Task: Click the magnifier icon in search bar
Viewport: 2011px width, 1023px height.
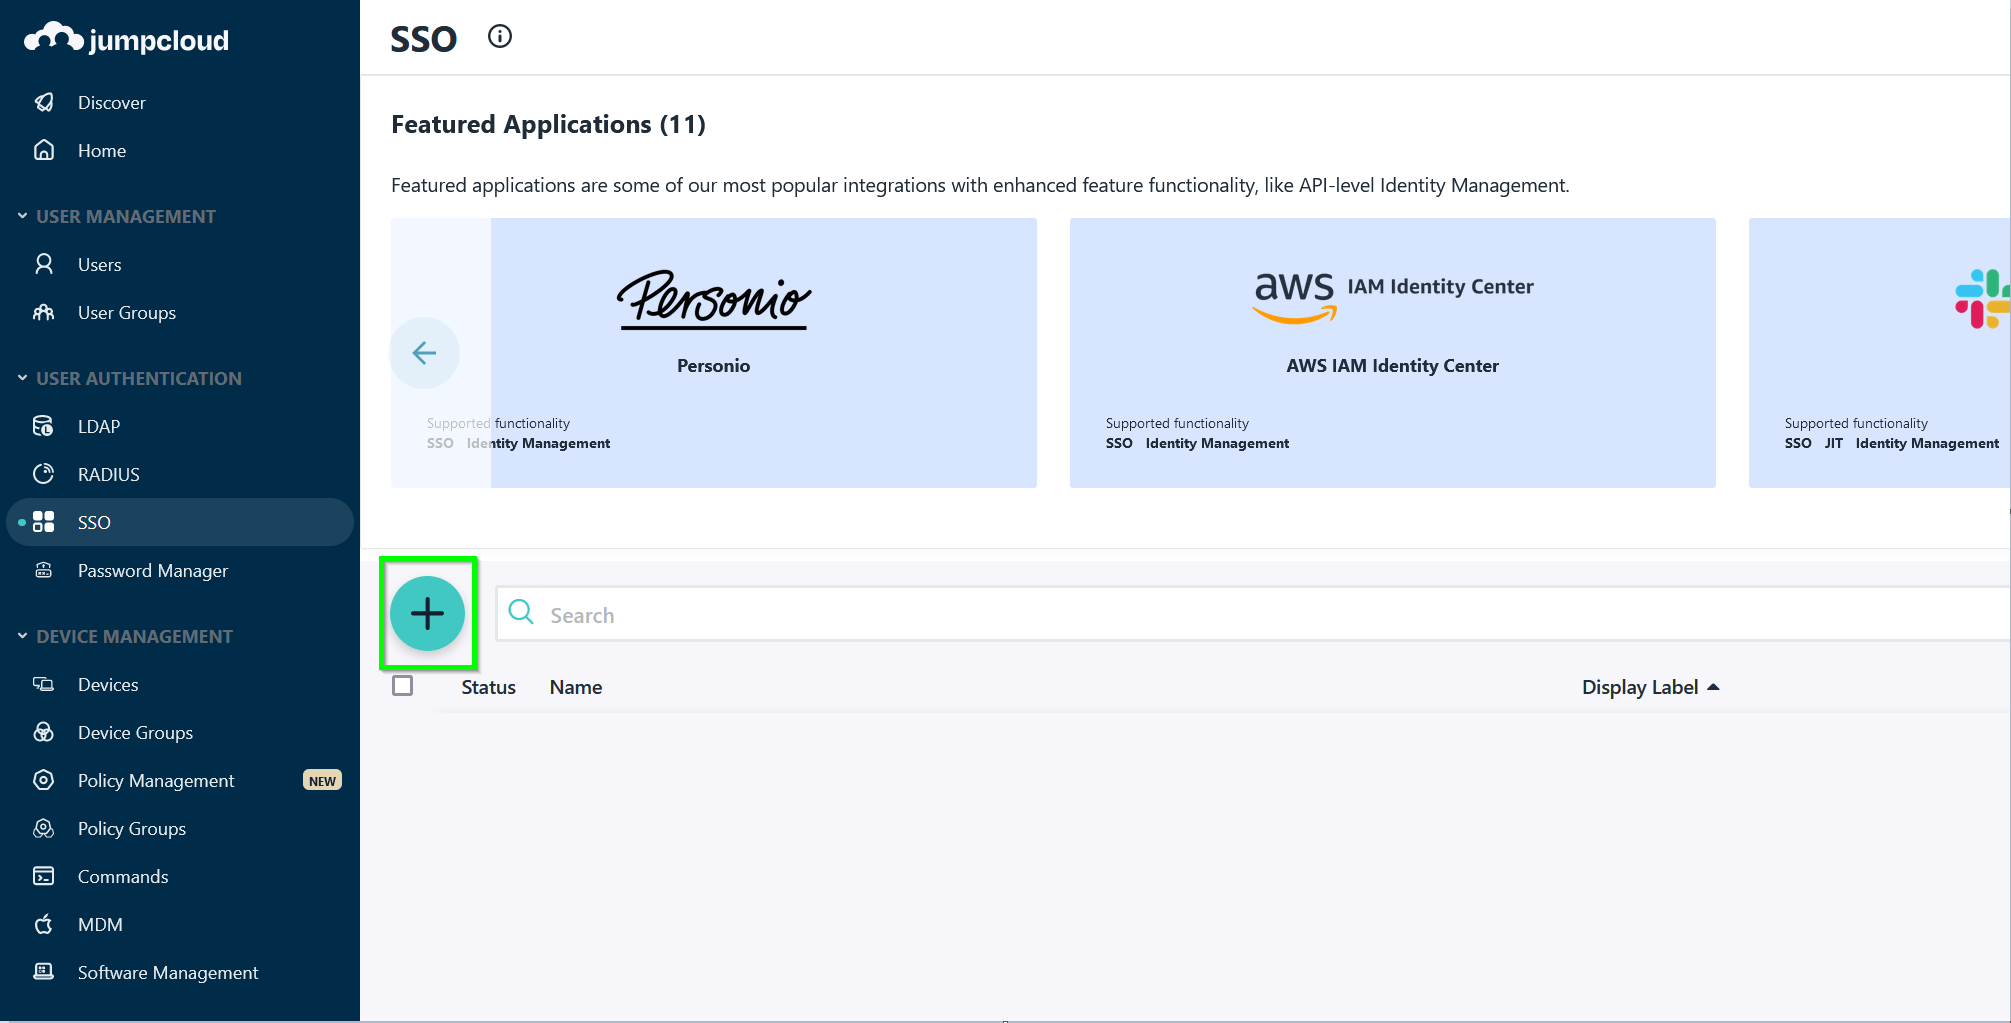Action: click(521, 612)
